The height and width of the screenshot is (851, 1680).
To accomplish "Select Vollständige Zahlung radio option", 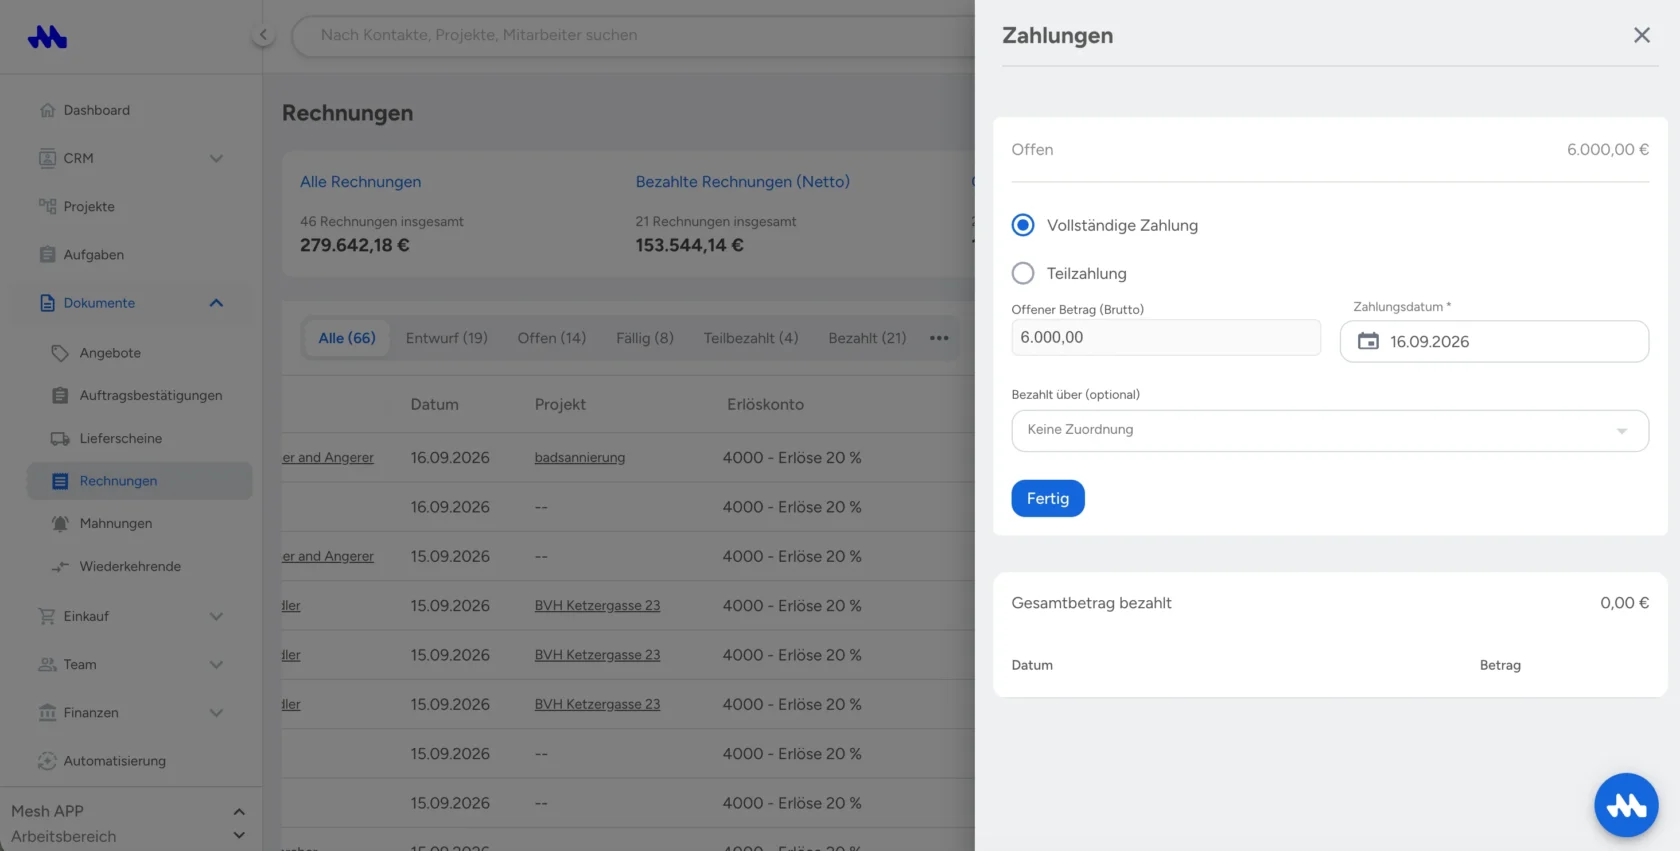I will point(1023,225).
